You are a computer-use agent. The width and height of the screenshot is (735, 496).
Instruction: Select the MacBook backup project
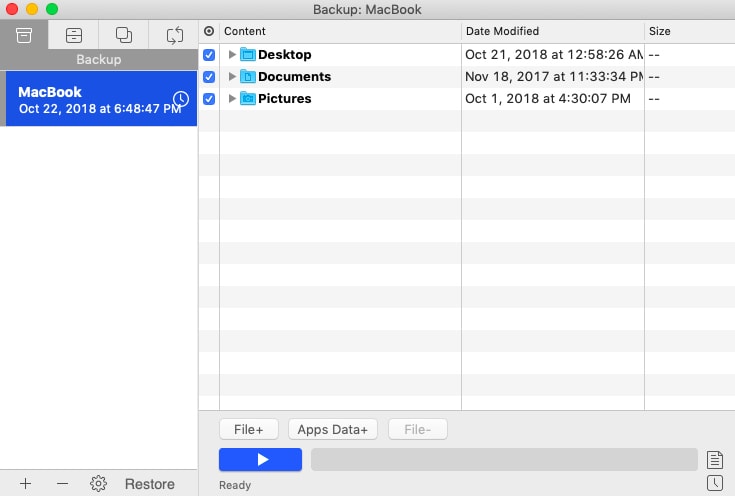[101, 99]
